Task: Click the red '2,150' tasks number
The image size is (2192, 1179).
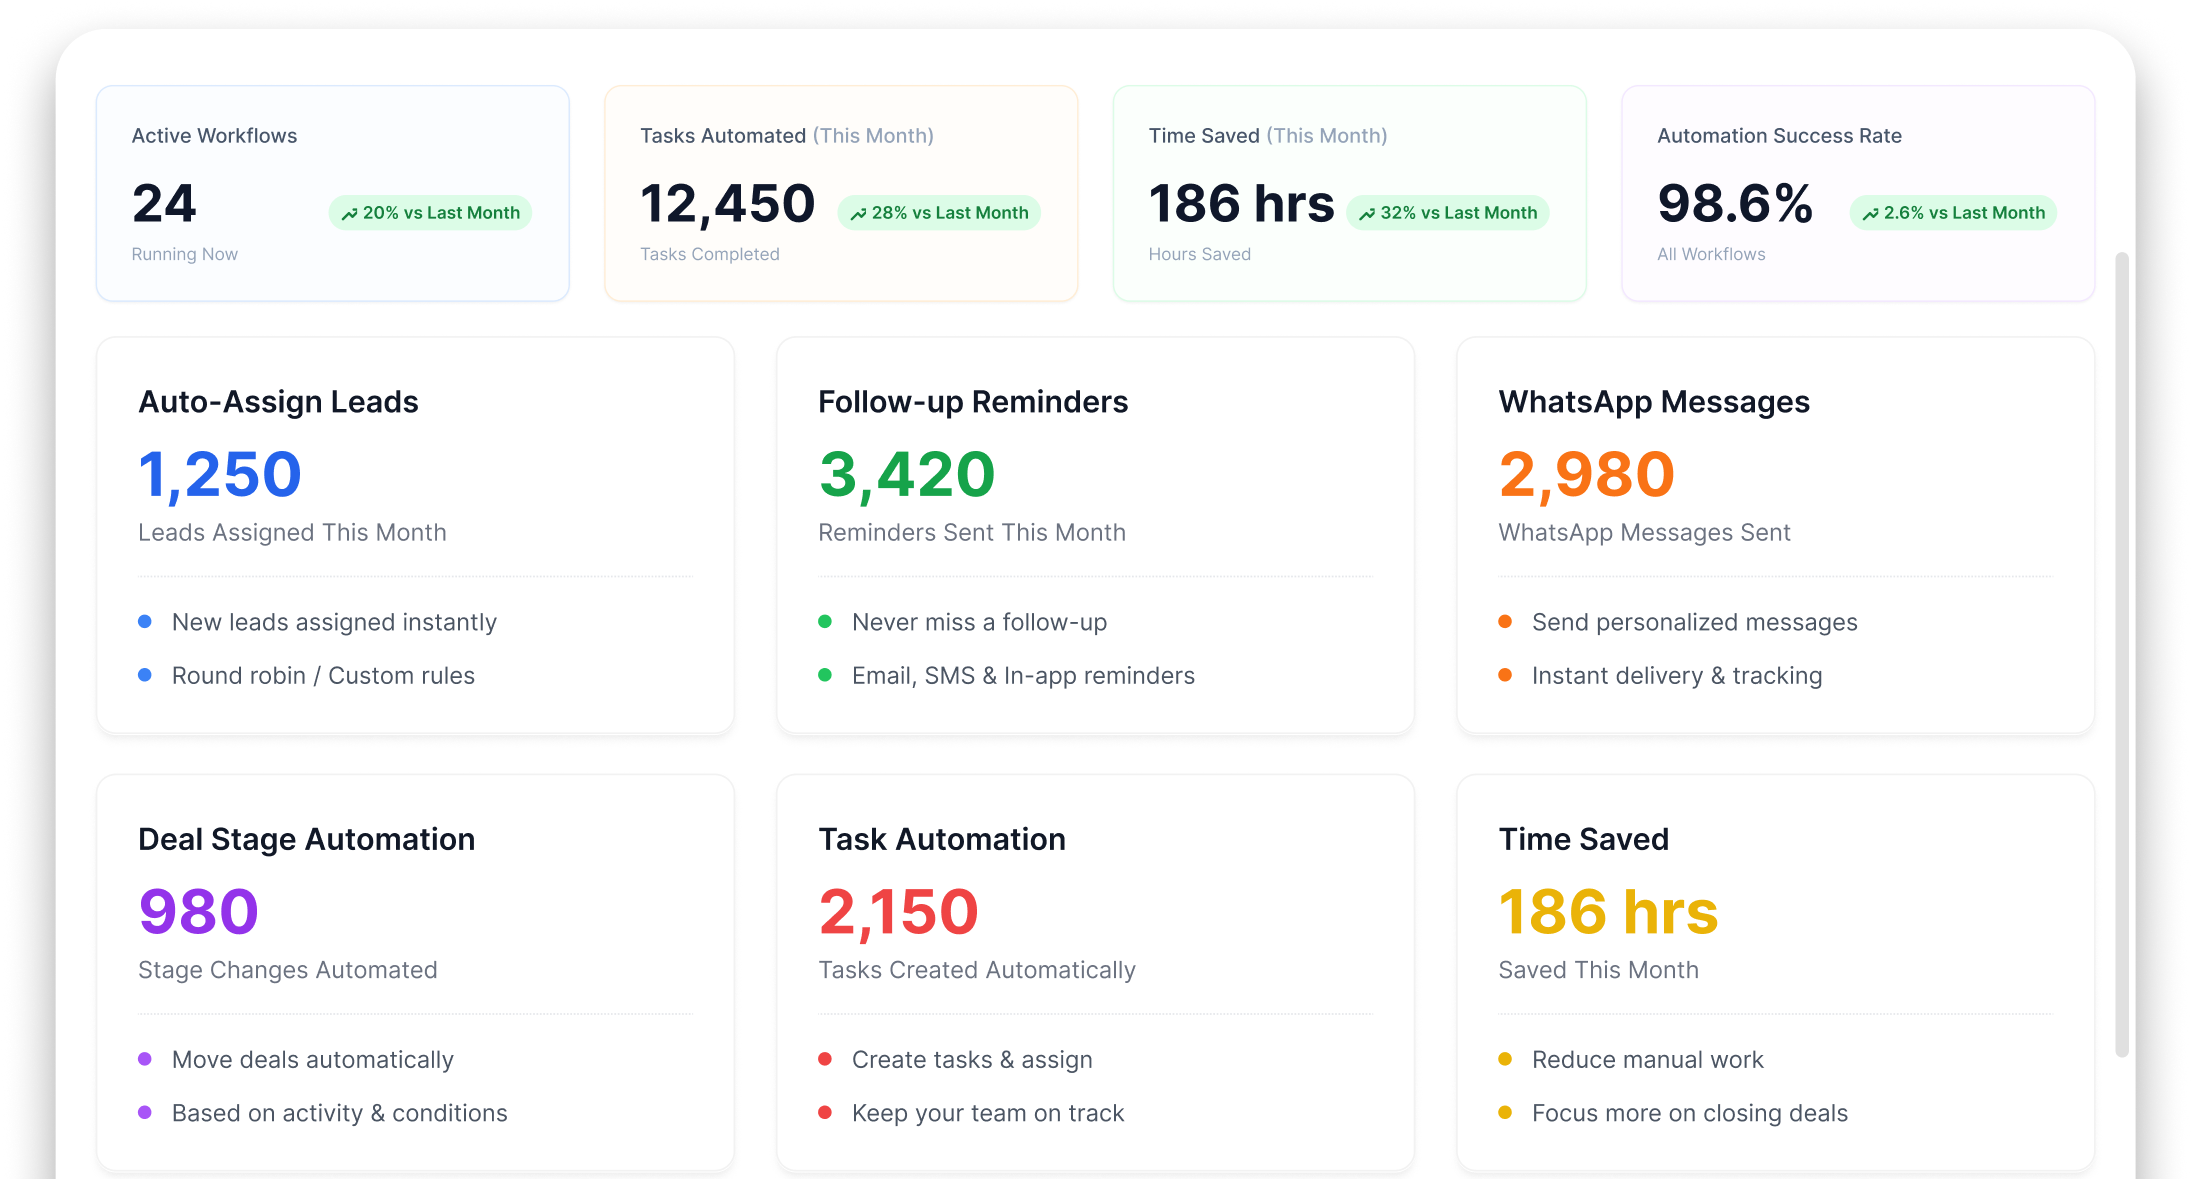Action: tap(898, 912)
